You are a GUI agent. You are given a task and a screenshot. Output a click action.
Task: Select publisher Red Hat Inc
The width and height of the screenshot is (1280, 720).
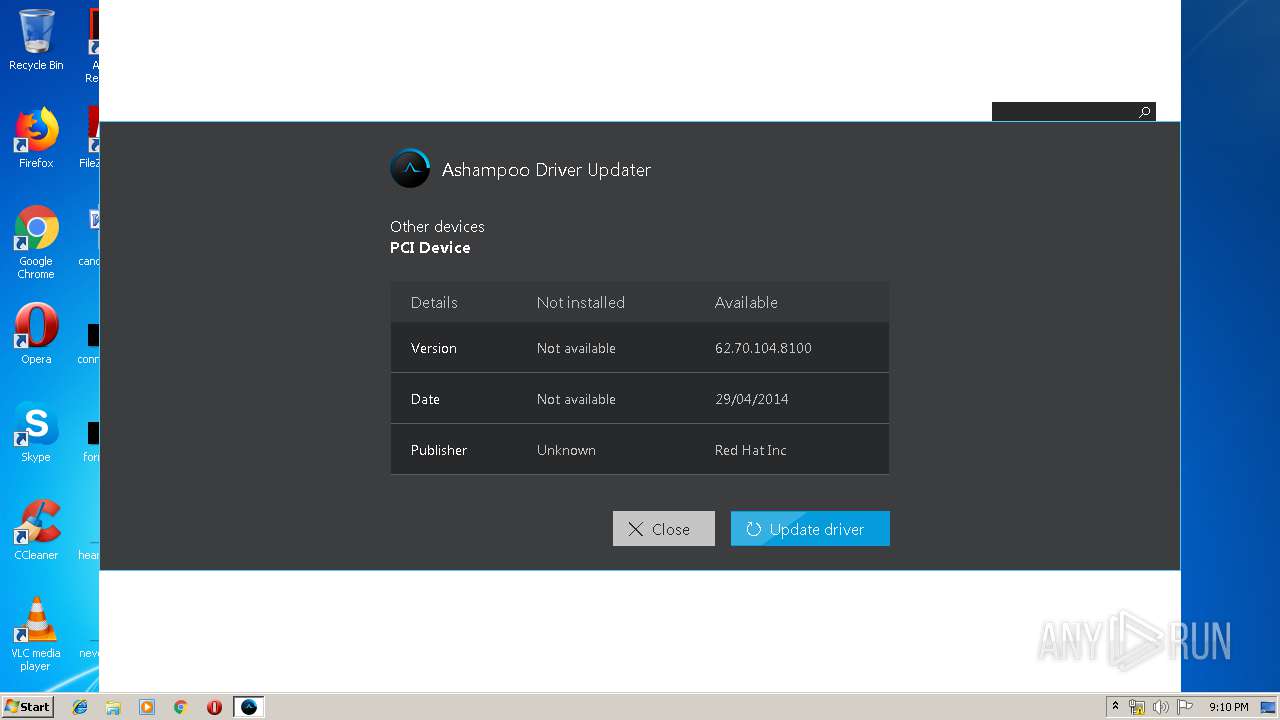[x=750, y=450]
